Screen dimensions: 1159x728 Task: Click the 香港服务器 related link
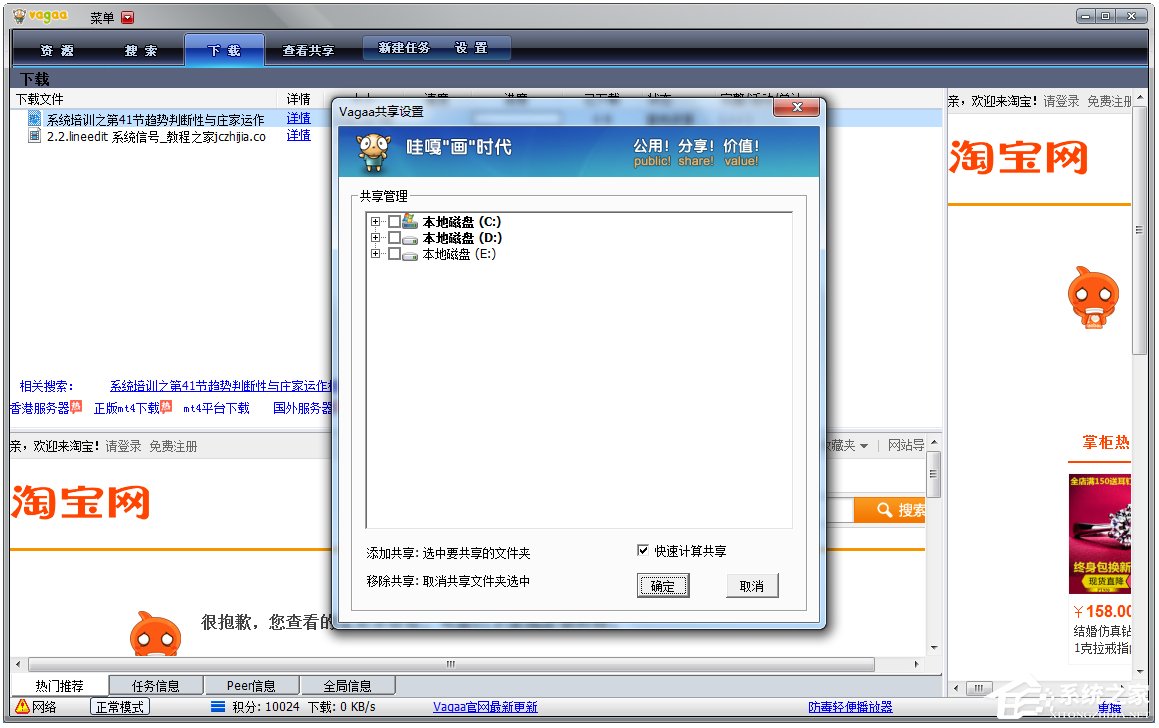click(40, 407)
